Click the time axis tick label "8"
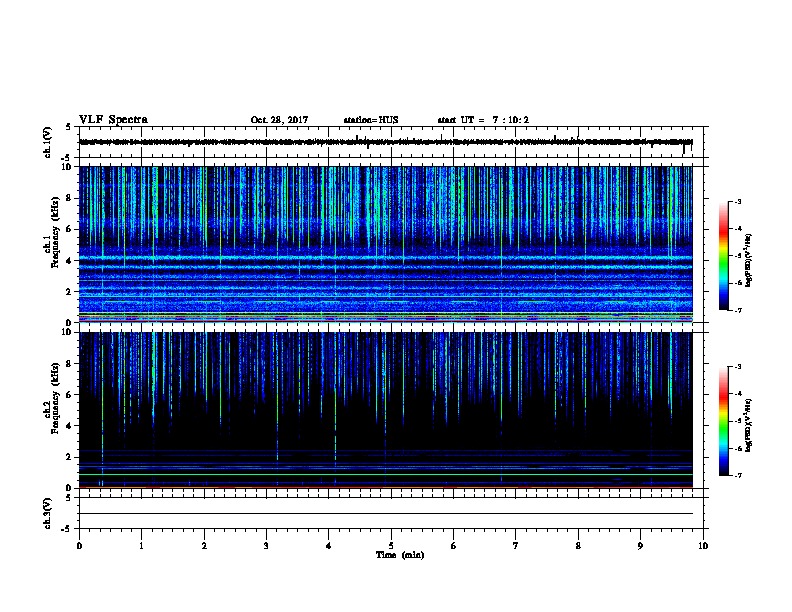Viewport: 792px width, 612px height. [578, 546]
